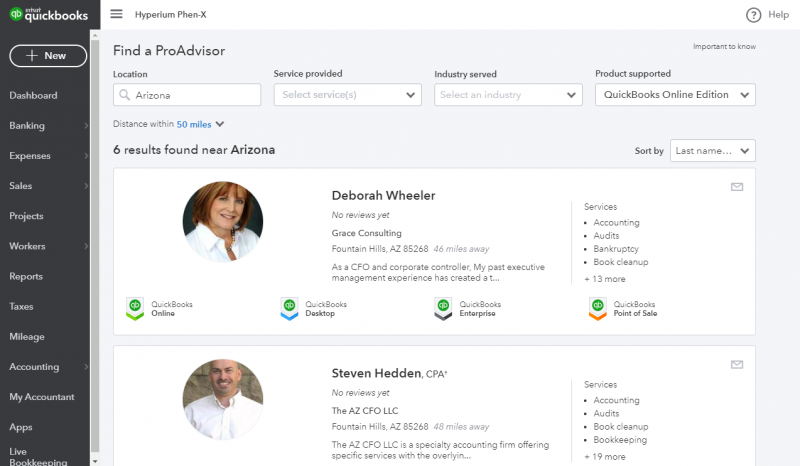Open Mileage in sidebar

click(27, 336)
